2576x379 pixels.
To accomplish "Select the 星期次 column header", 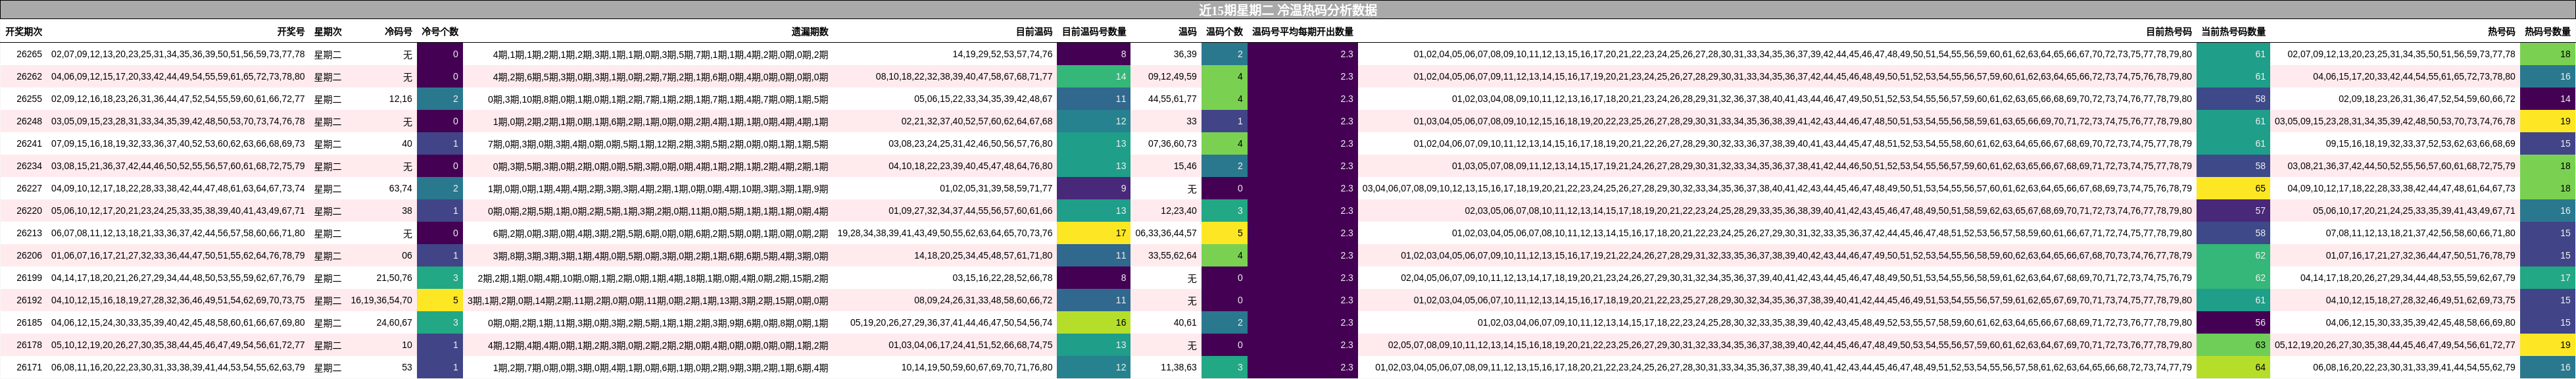I will point(328,32).
